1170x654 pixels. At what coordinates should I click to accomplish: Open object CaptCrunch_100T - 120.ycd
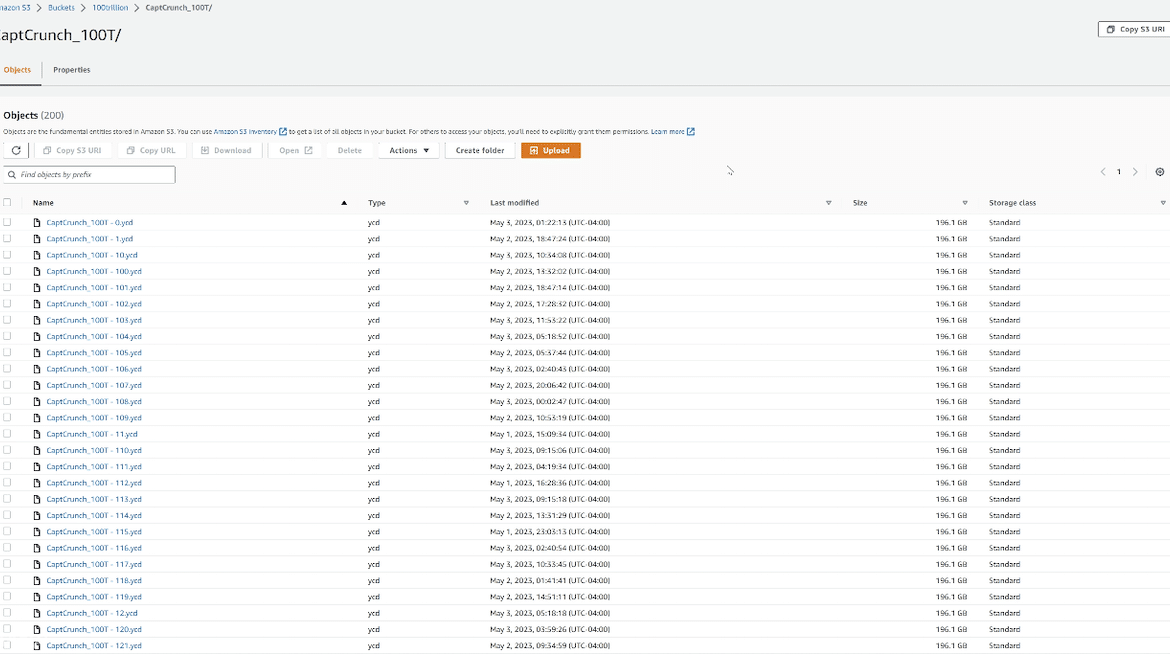coord(94,629)
